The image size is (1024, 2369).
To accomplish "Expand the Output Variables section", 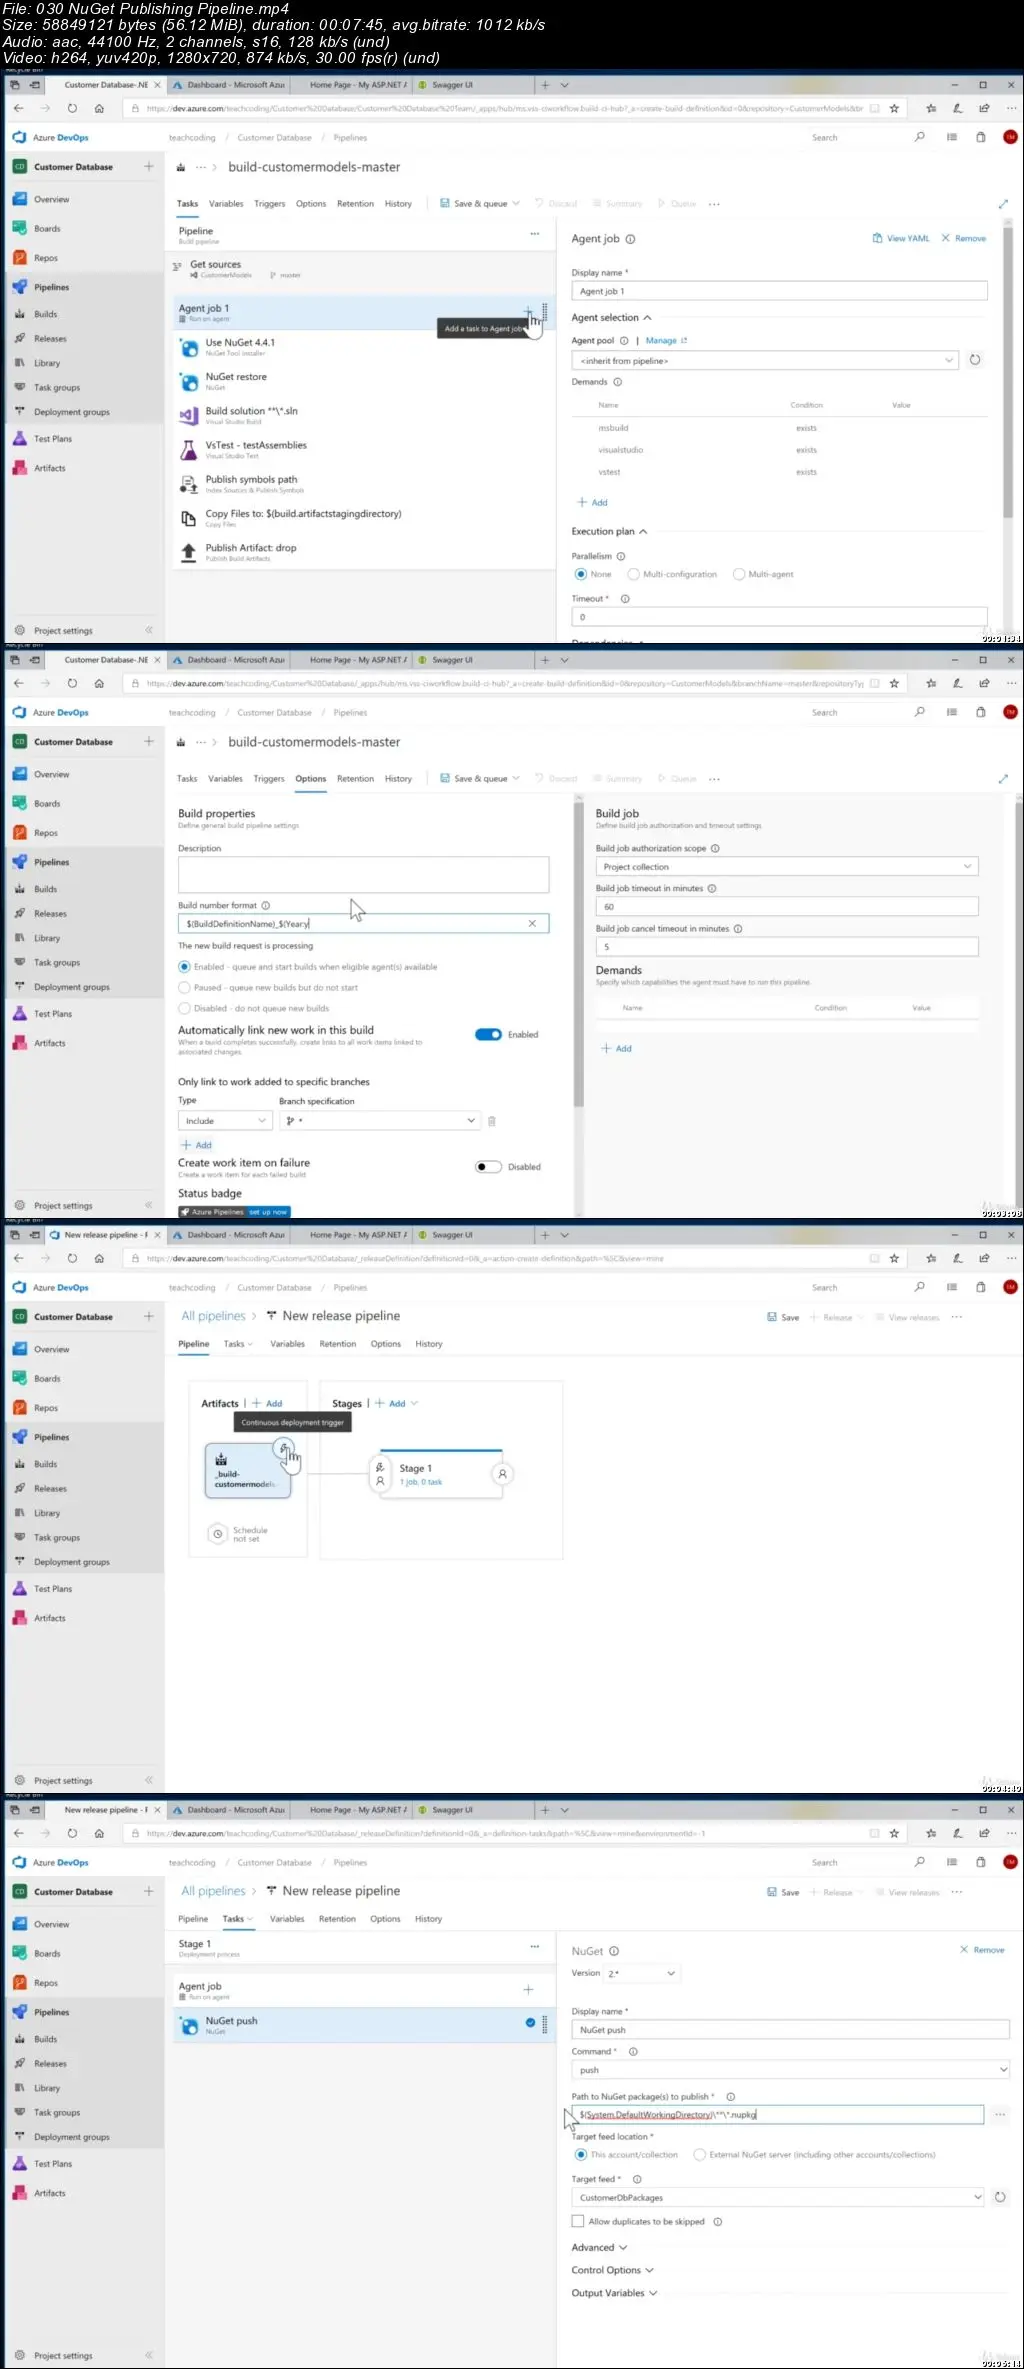I will 614,2293.
